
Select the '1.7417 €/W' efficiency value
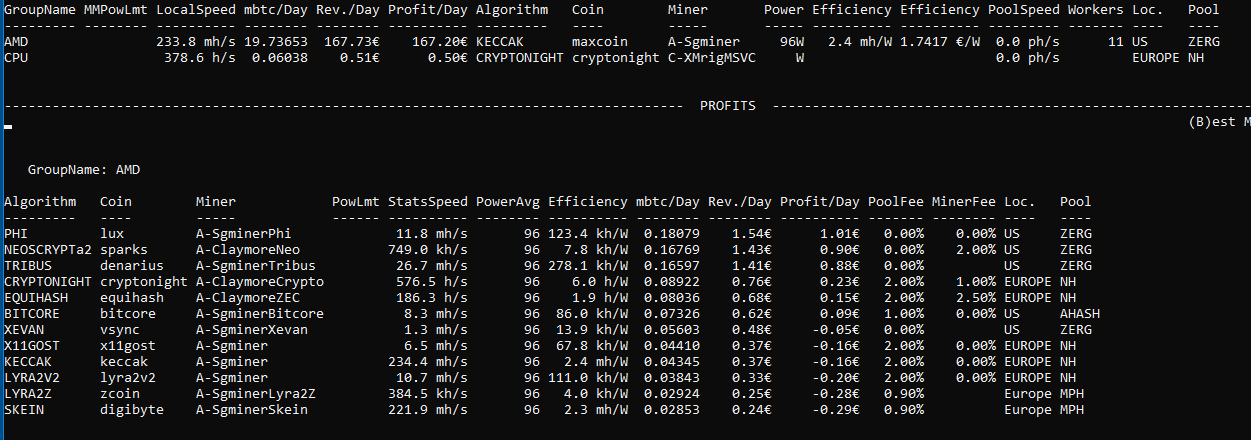click(x=940, y=42)
